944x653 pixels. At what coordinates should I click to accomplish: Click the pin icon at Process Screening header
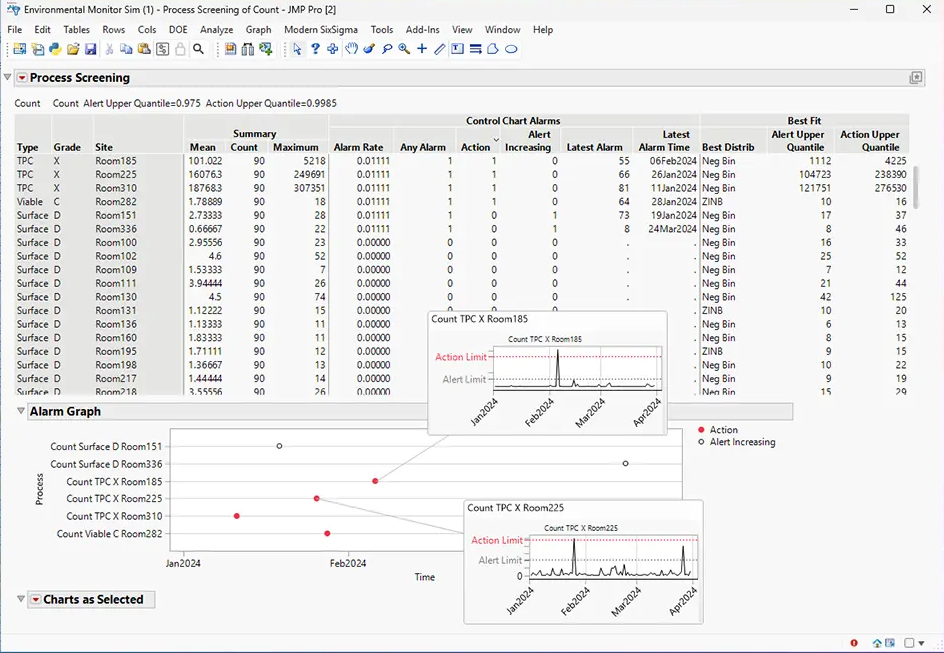coord(916,78)
